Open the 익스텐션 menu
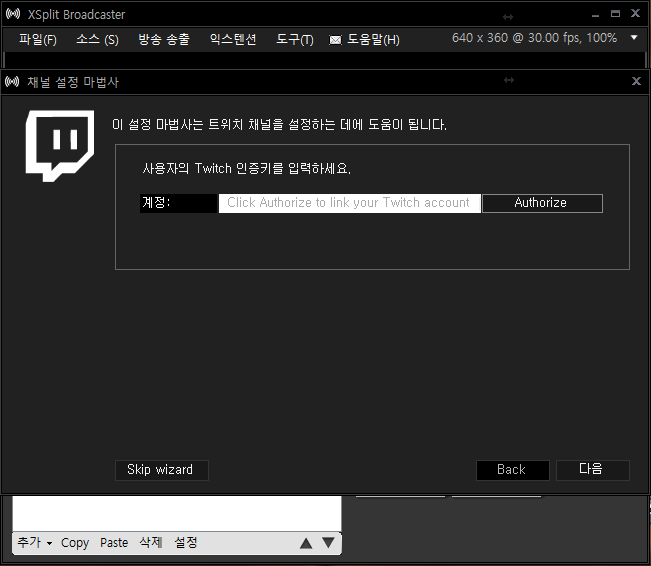651x566 pixels. point(233,40)
